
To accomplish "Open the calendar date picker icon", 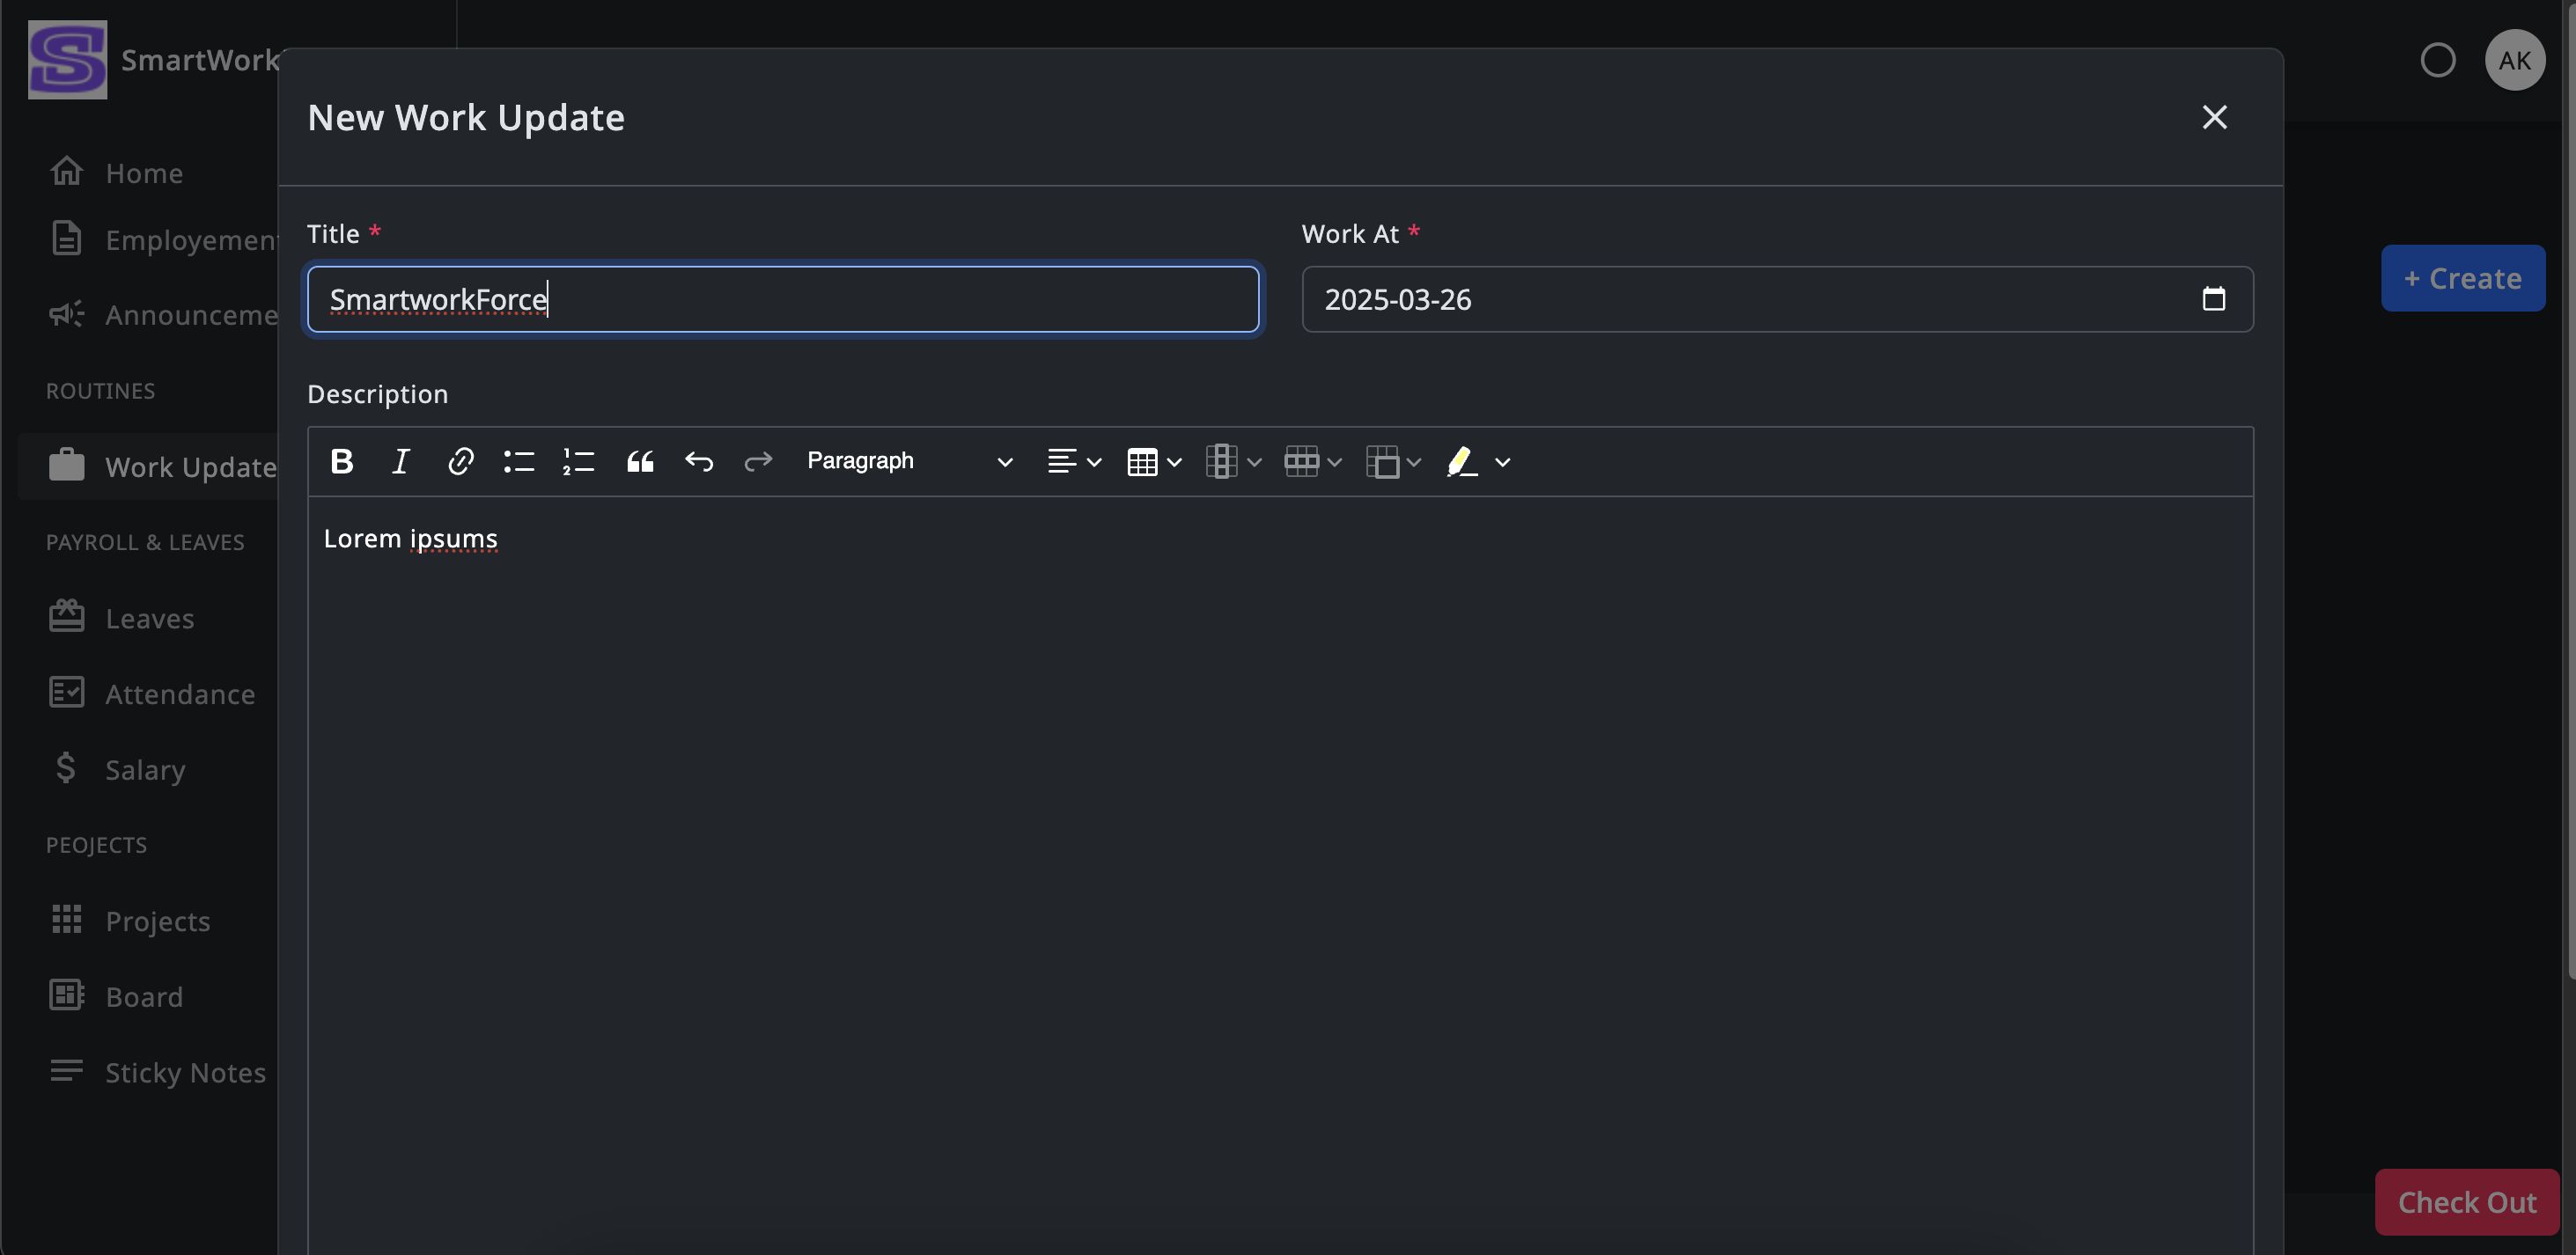I will click(2213, 299).
